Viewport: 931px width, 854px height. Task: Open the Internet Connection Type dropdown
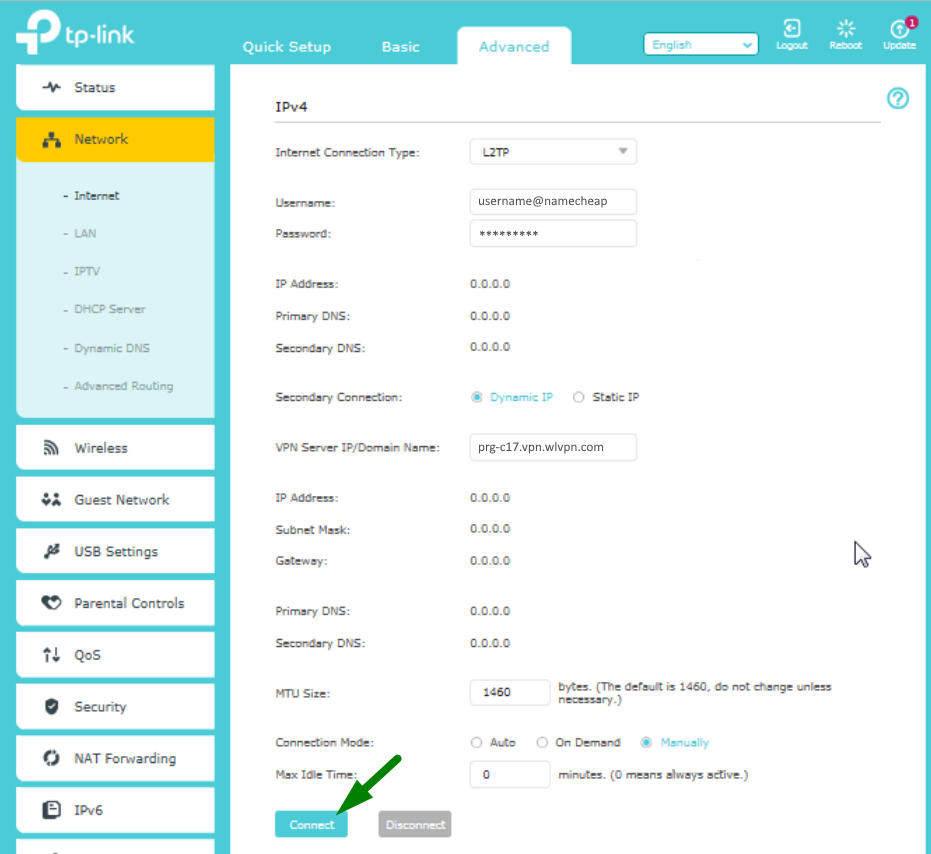coord(553,152)
